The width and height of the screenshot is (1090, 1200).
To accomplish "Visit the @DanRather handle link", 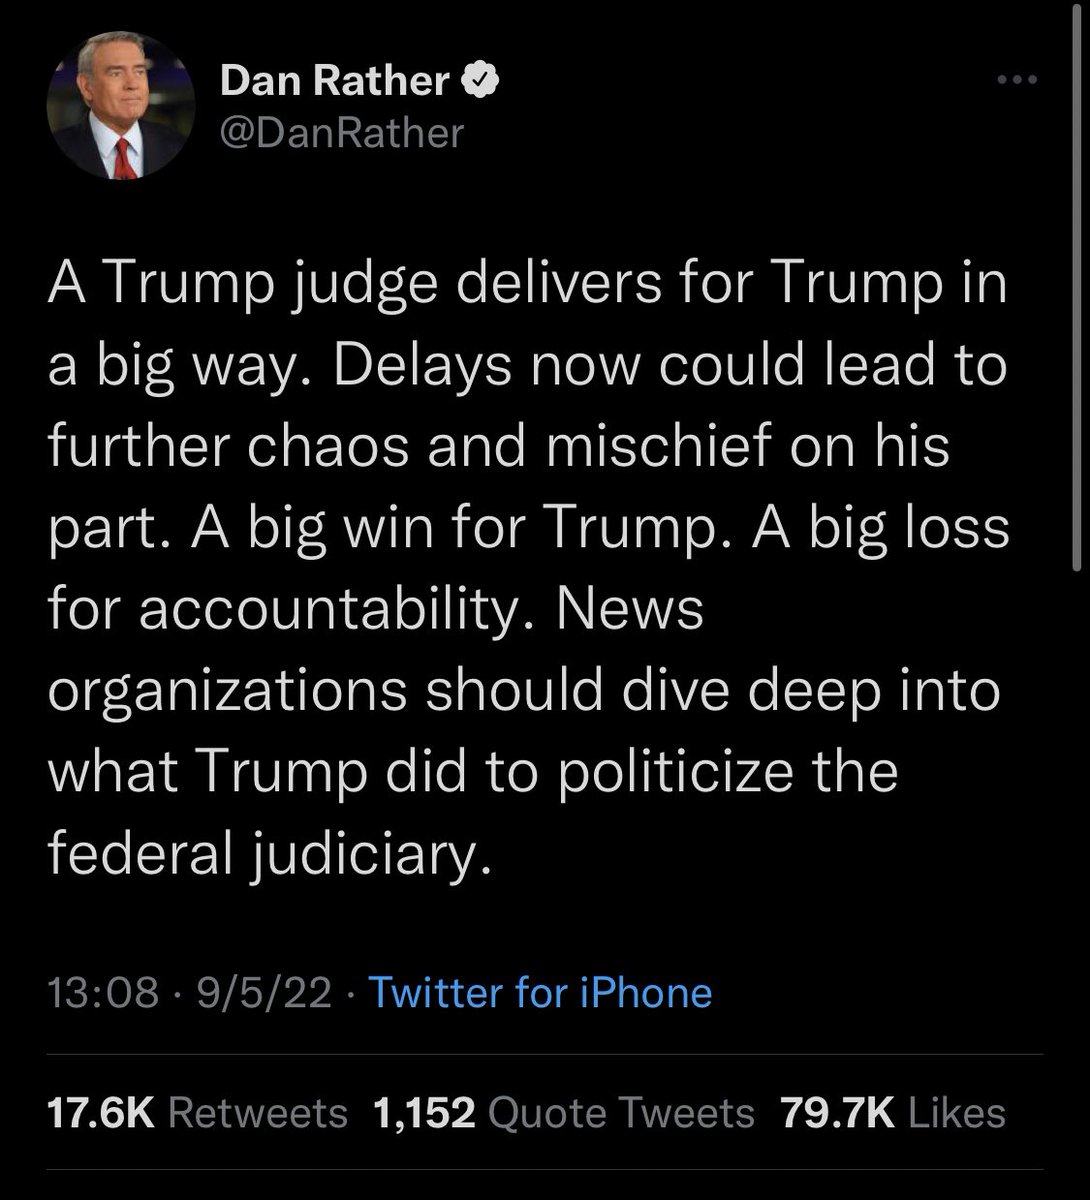I will pyautogui.click(x=341, y=132).
